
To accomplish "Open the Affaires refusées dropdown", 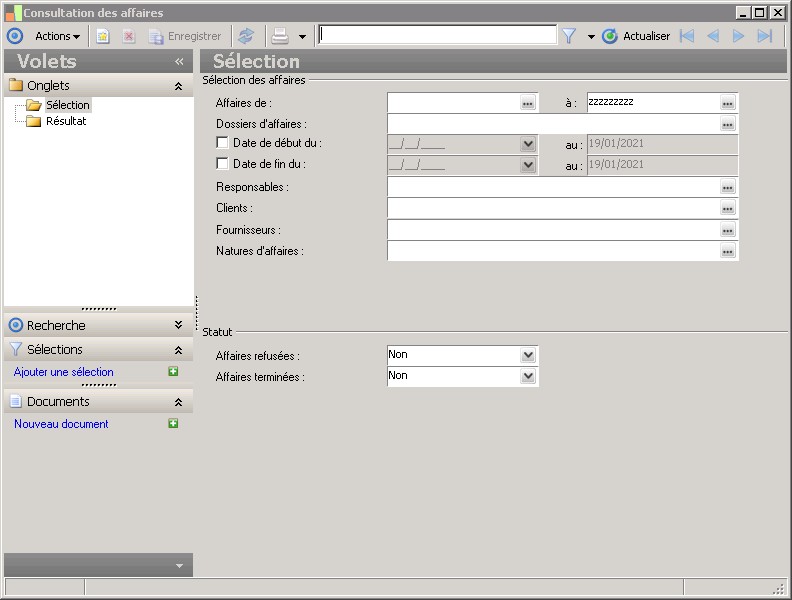I will [528, 355].
